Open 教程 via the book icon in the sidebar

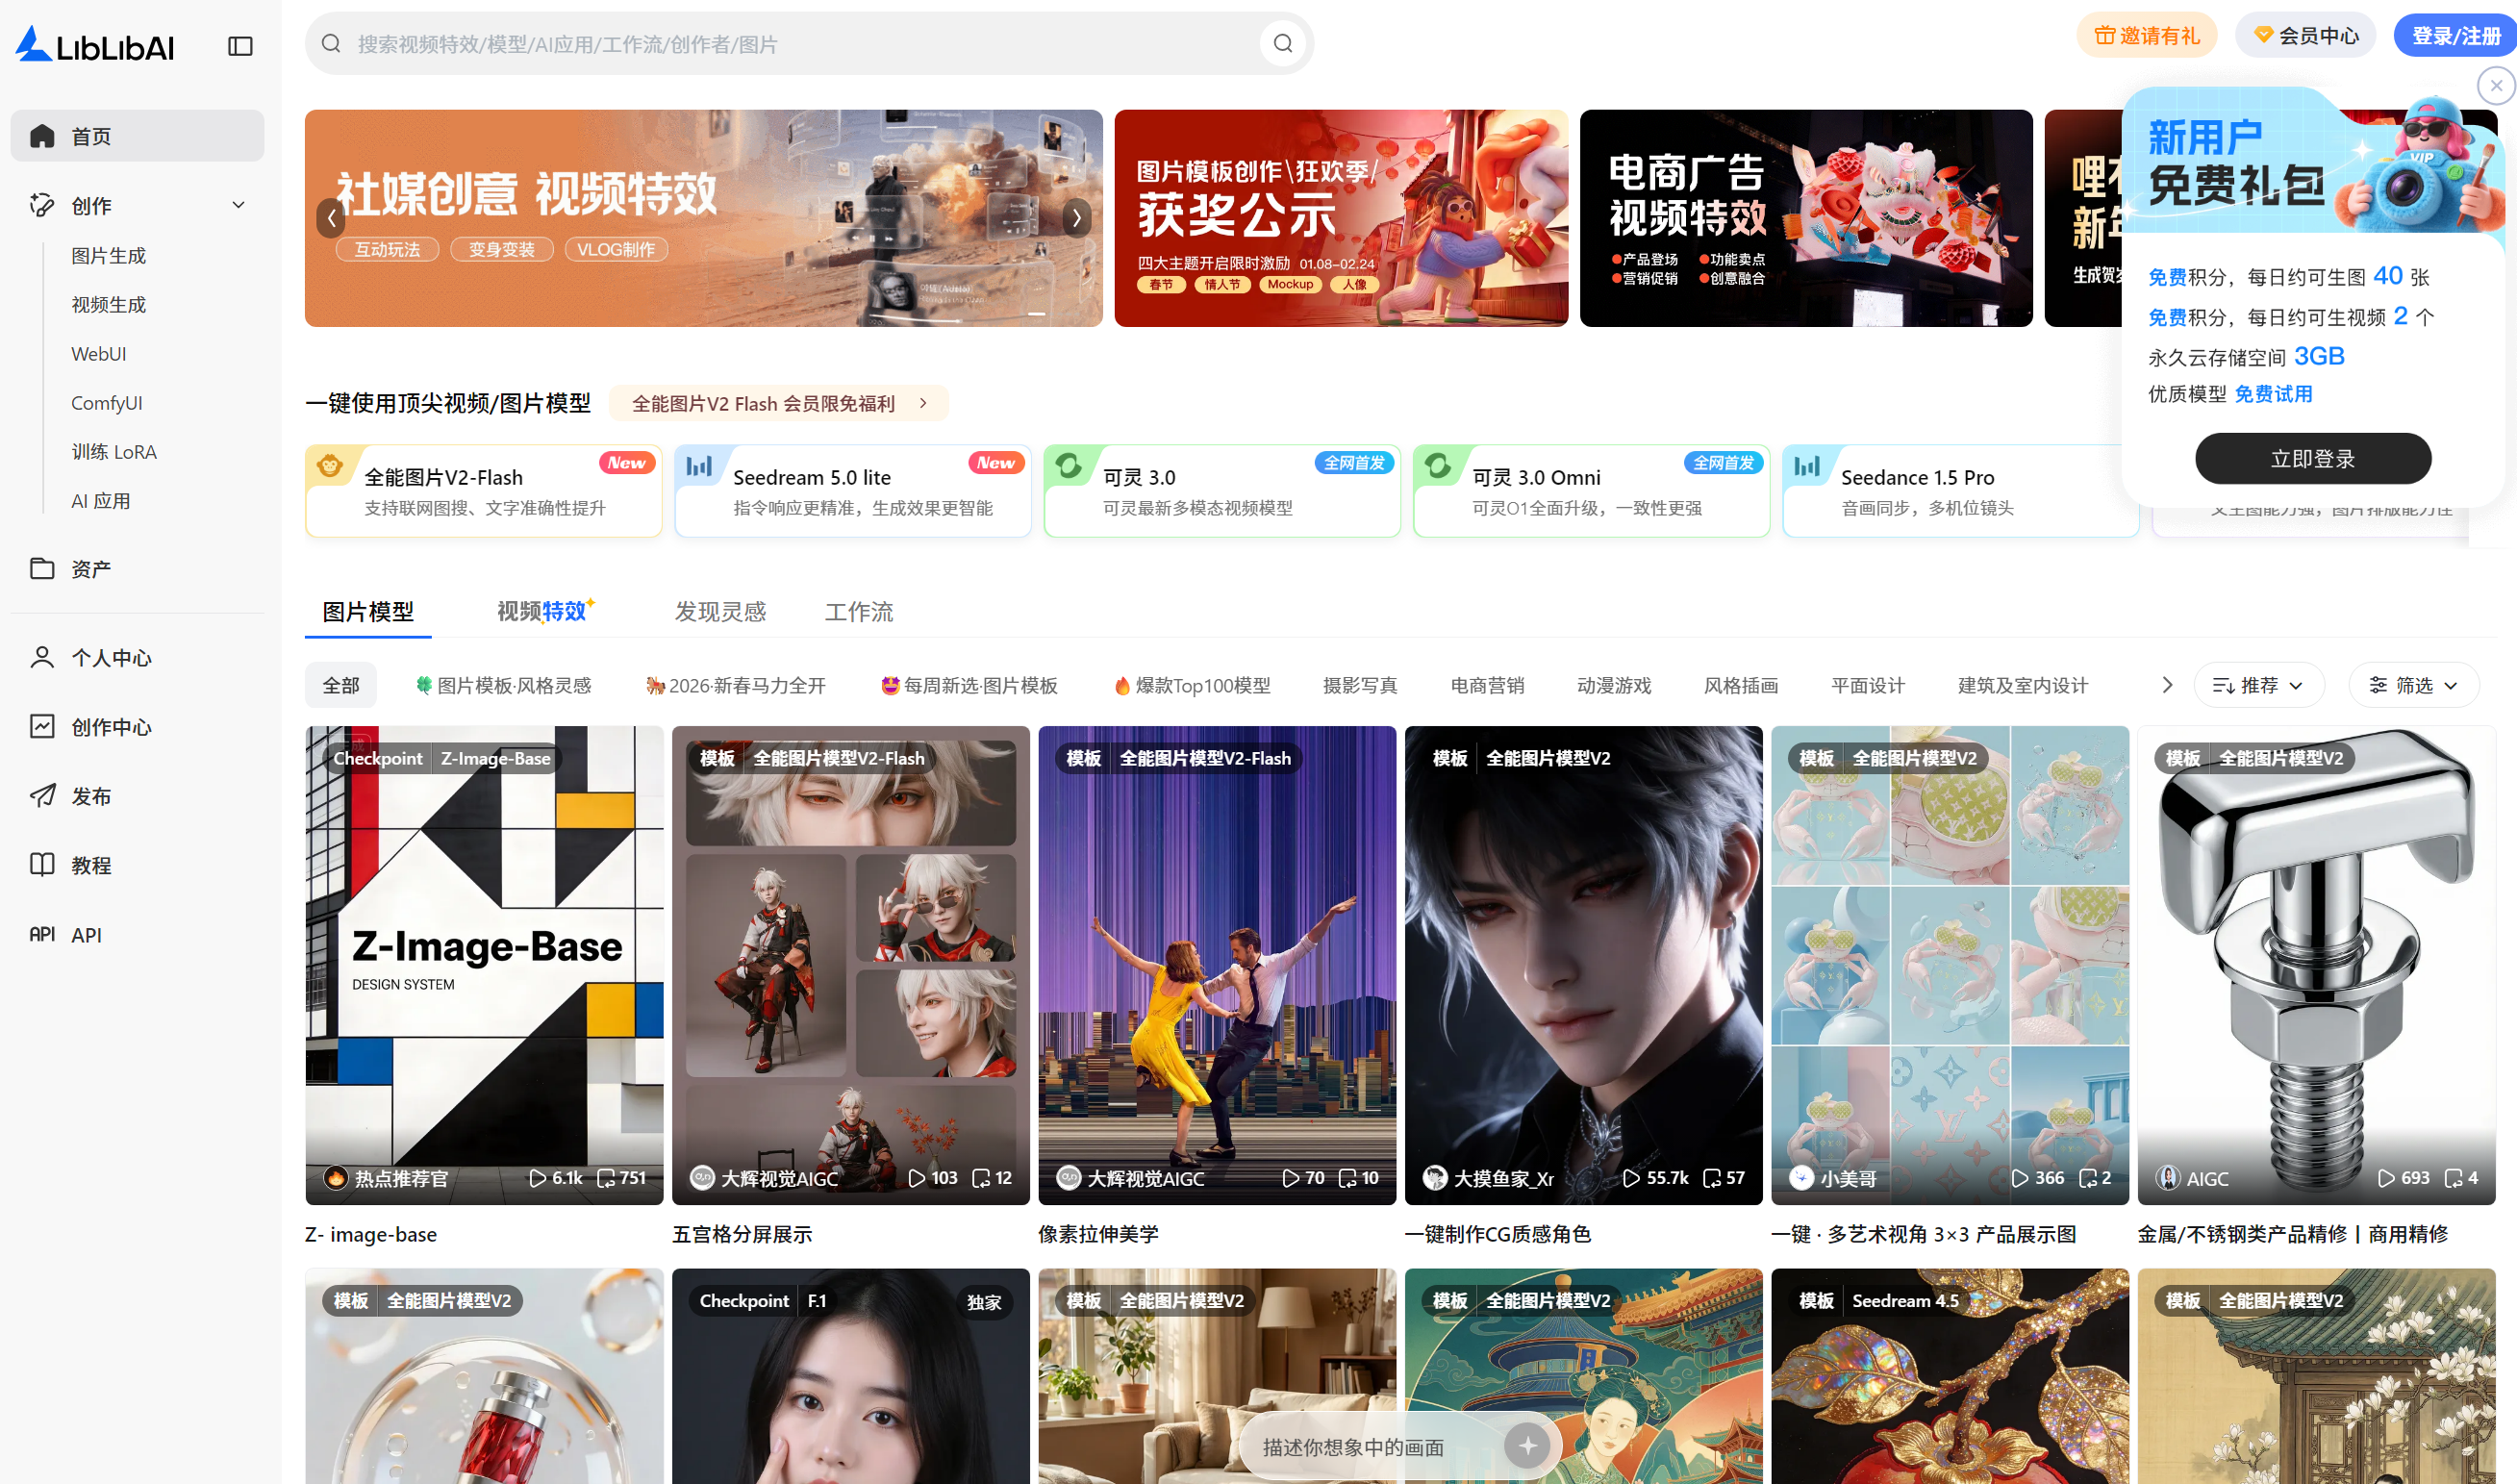(42, 864)
